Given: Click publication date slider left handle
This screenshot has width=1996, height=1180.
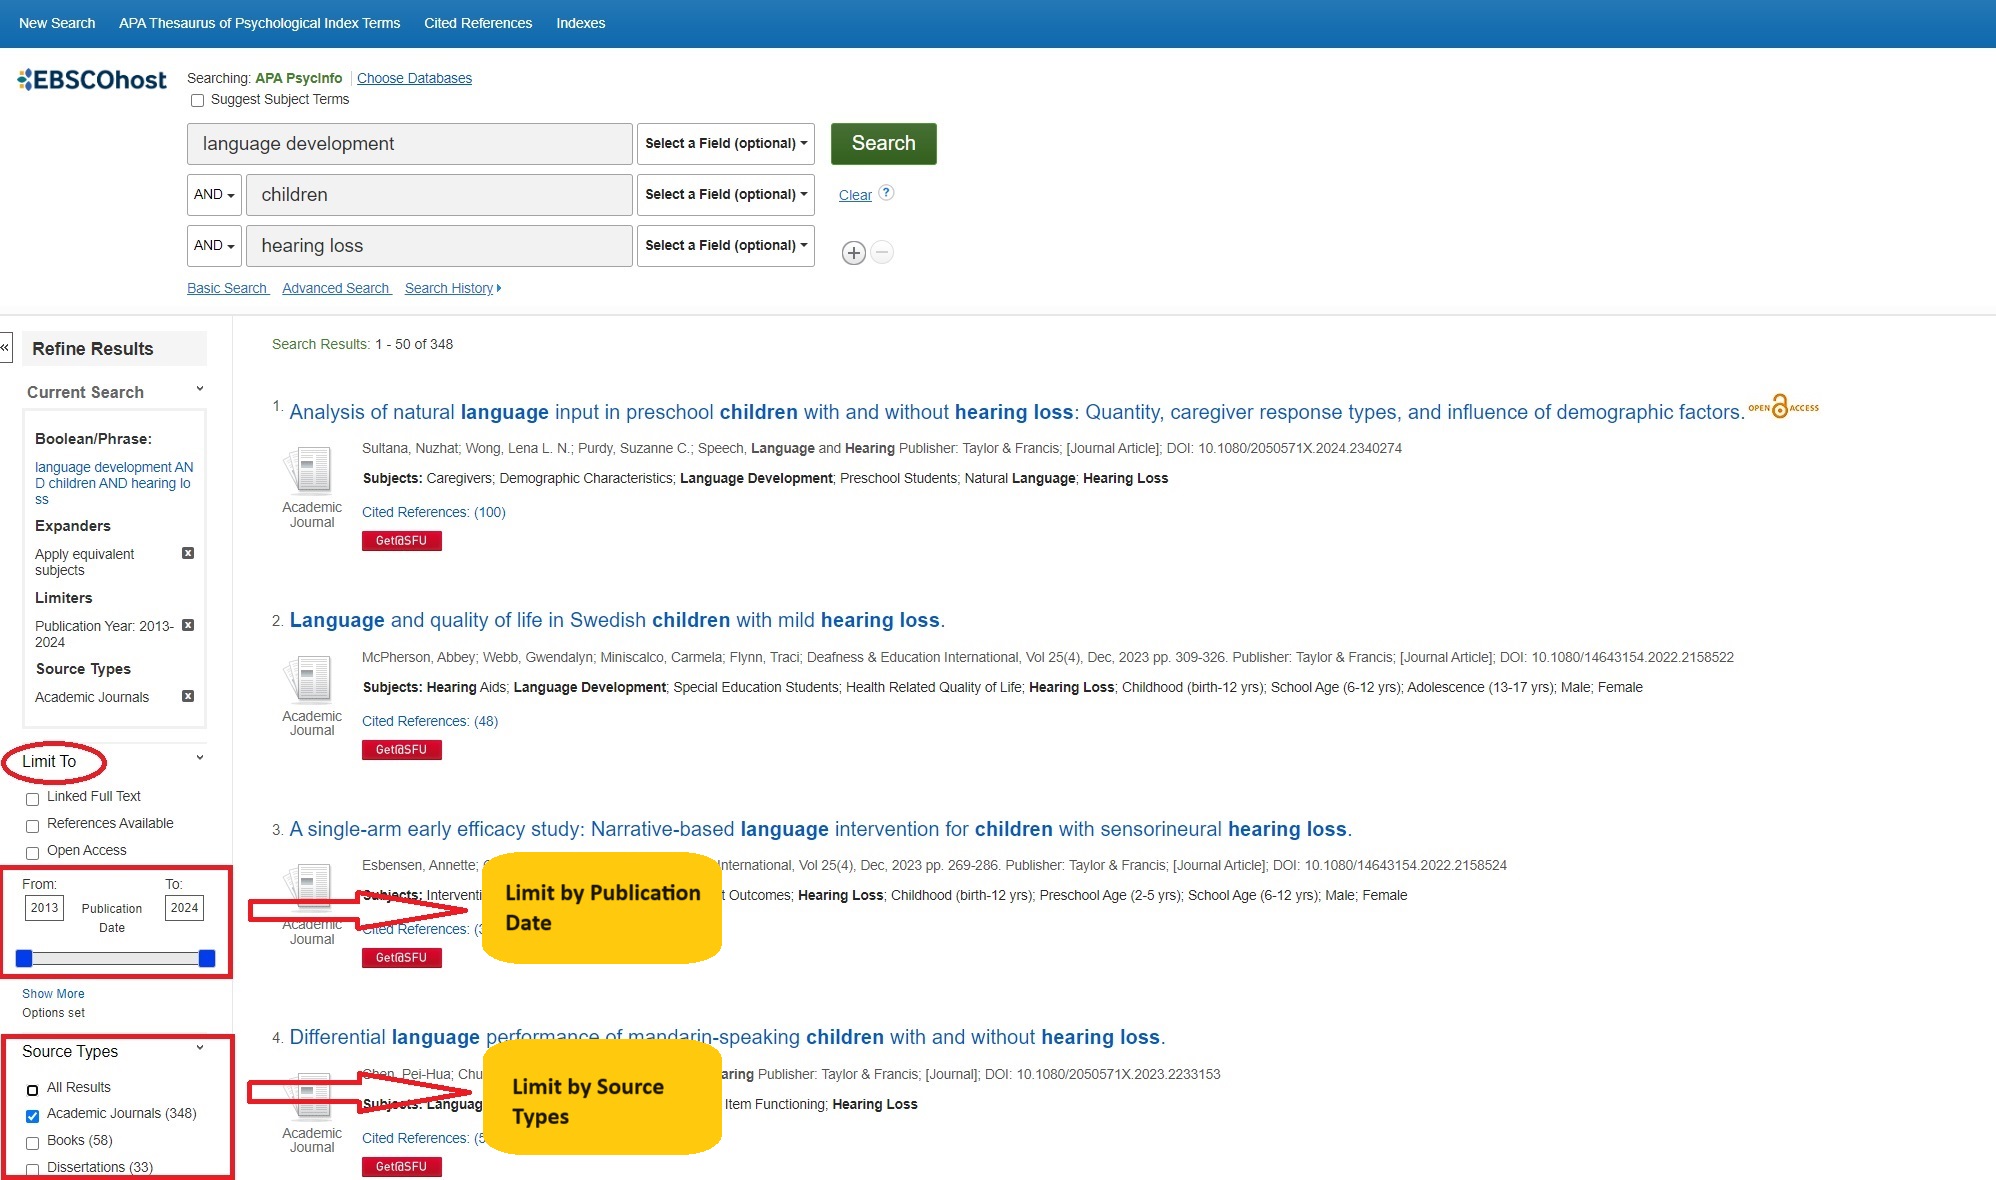Looking at the screenshot, I should [24, 959].
